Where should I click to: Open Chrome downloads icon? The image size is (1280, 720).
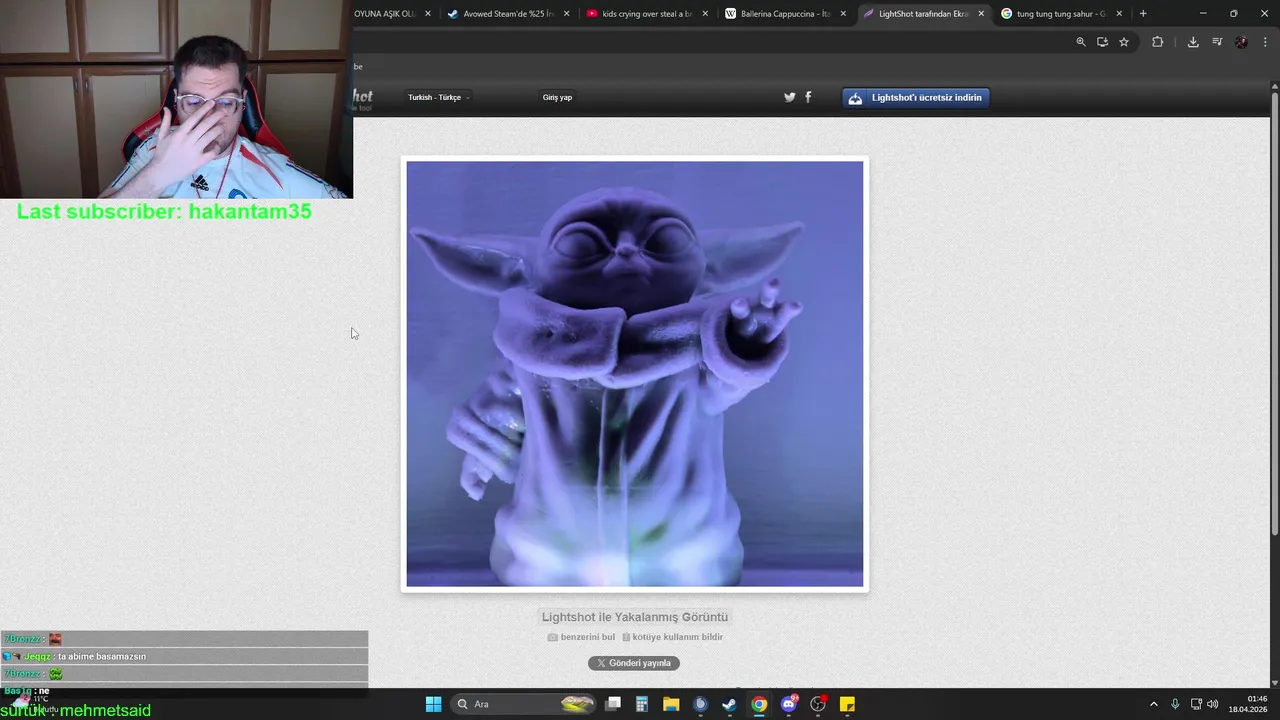(1193, 42)
